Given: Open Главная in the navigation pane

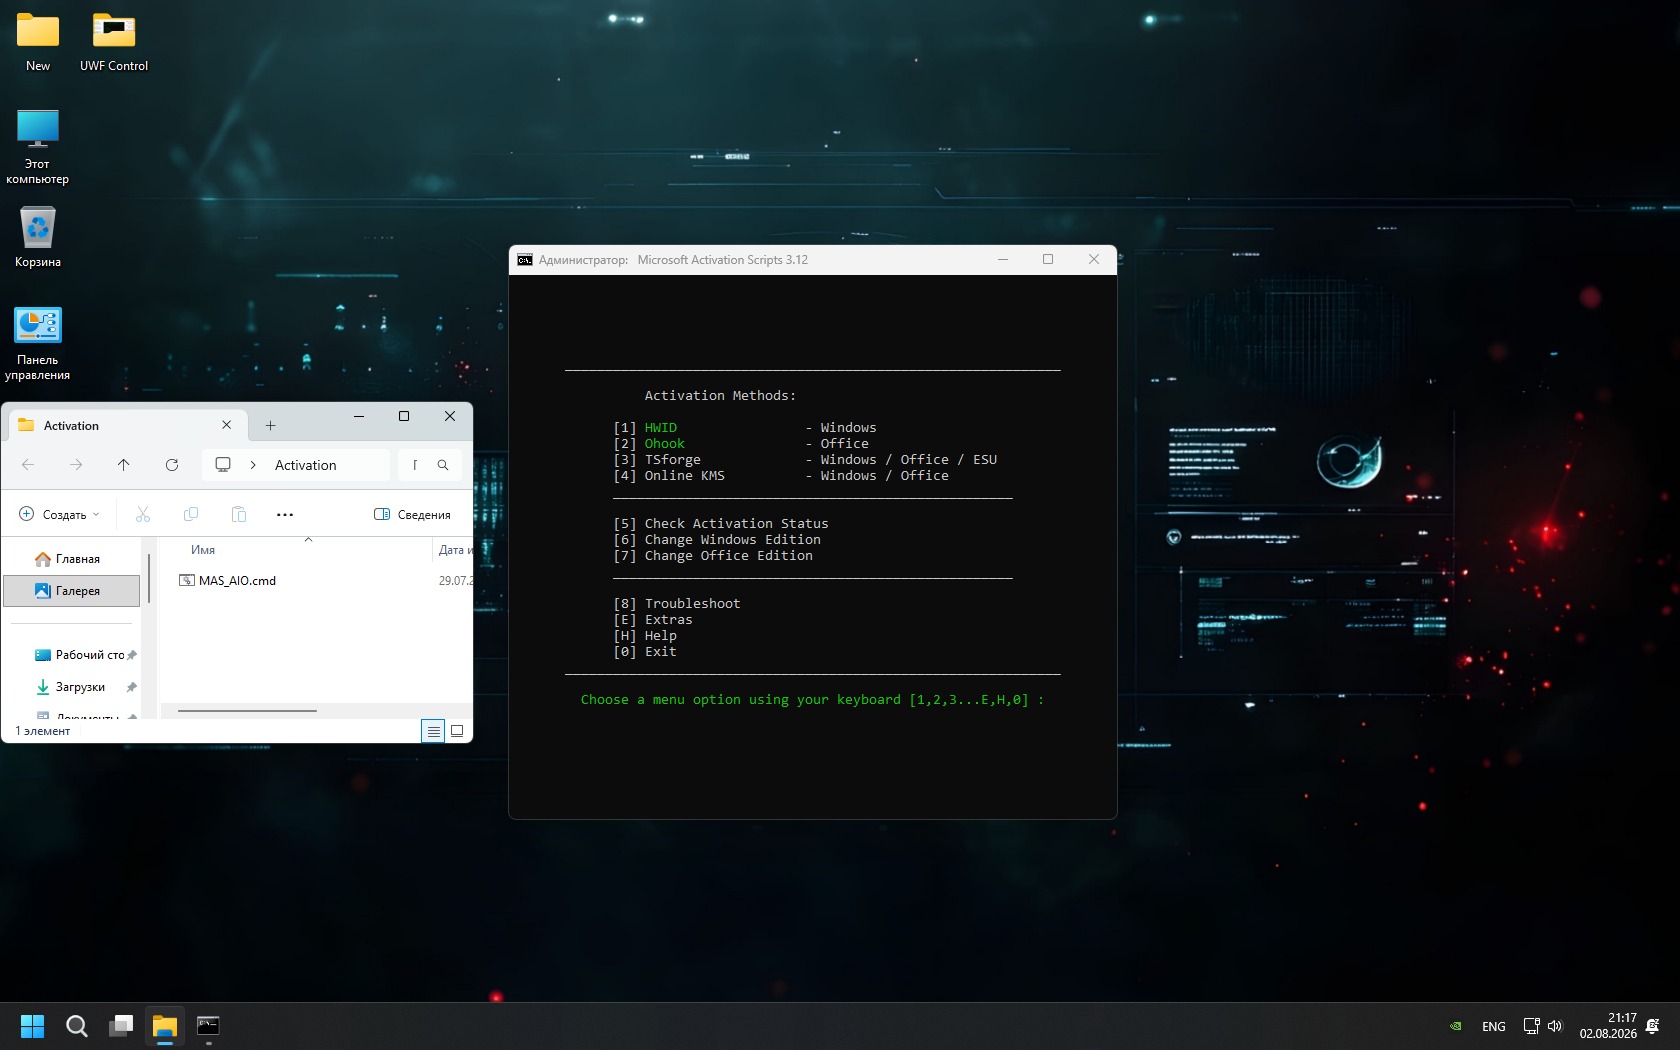Looking at the screenshot, I should 71,559.
